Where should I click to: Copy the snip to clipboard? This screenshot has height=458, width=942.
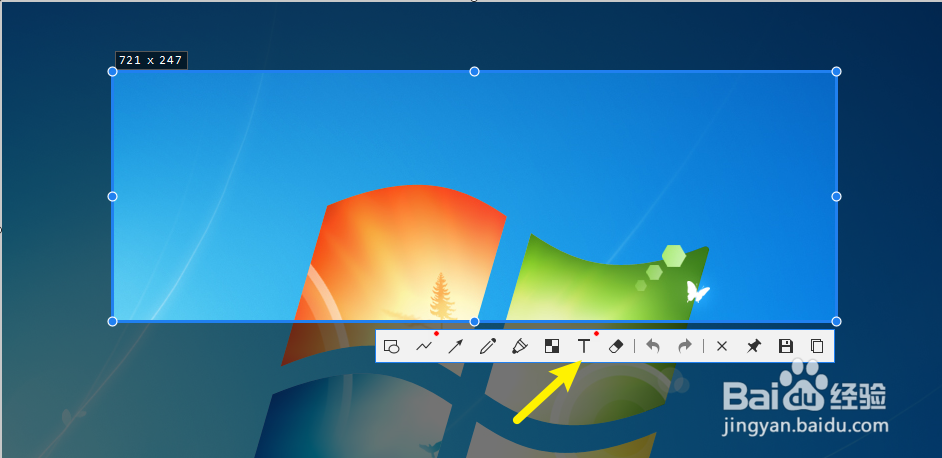pyautogui.click(x=816, y=346)
